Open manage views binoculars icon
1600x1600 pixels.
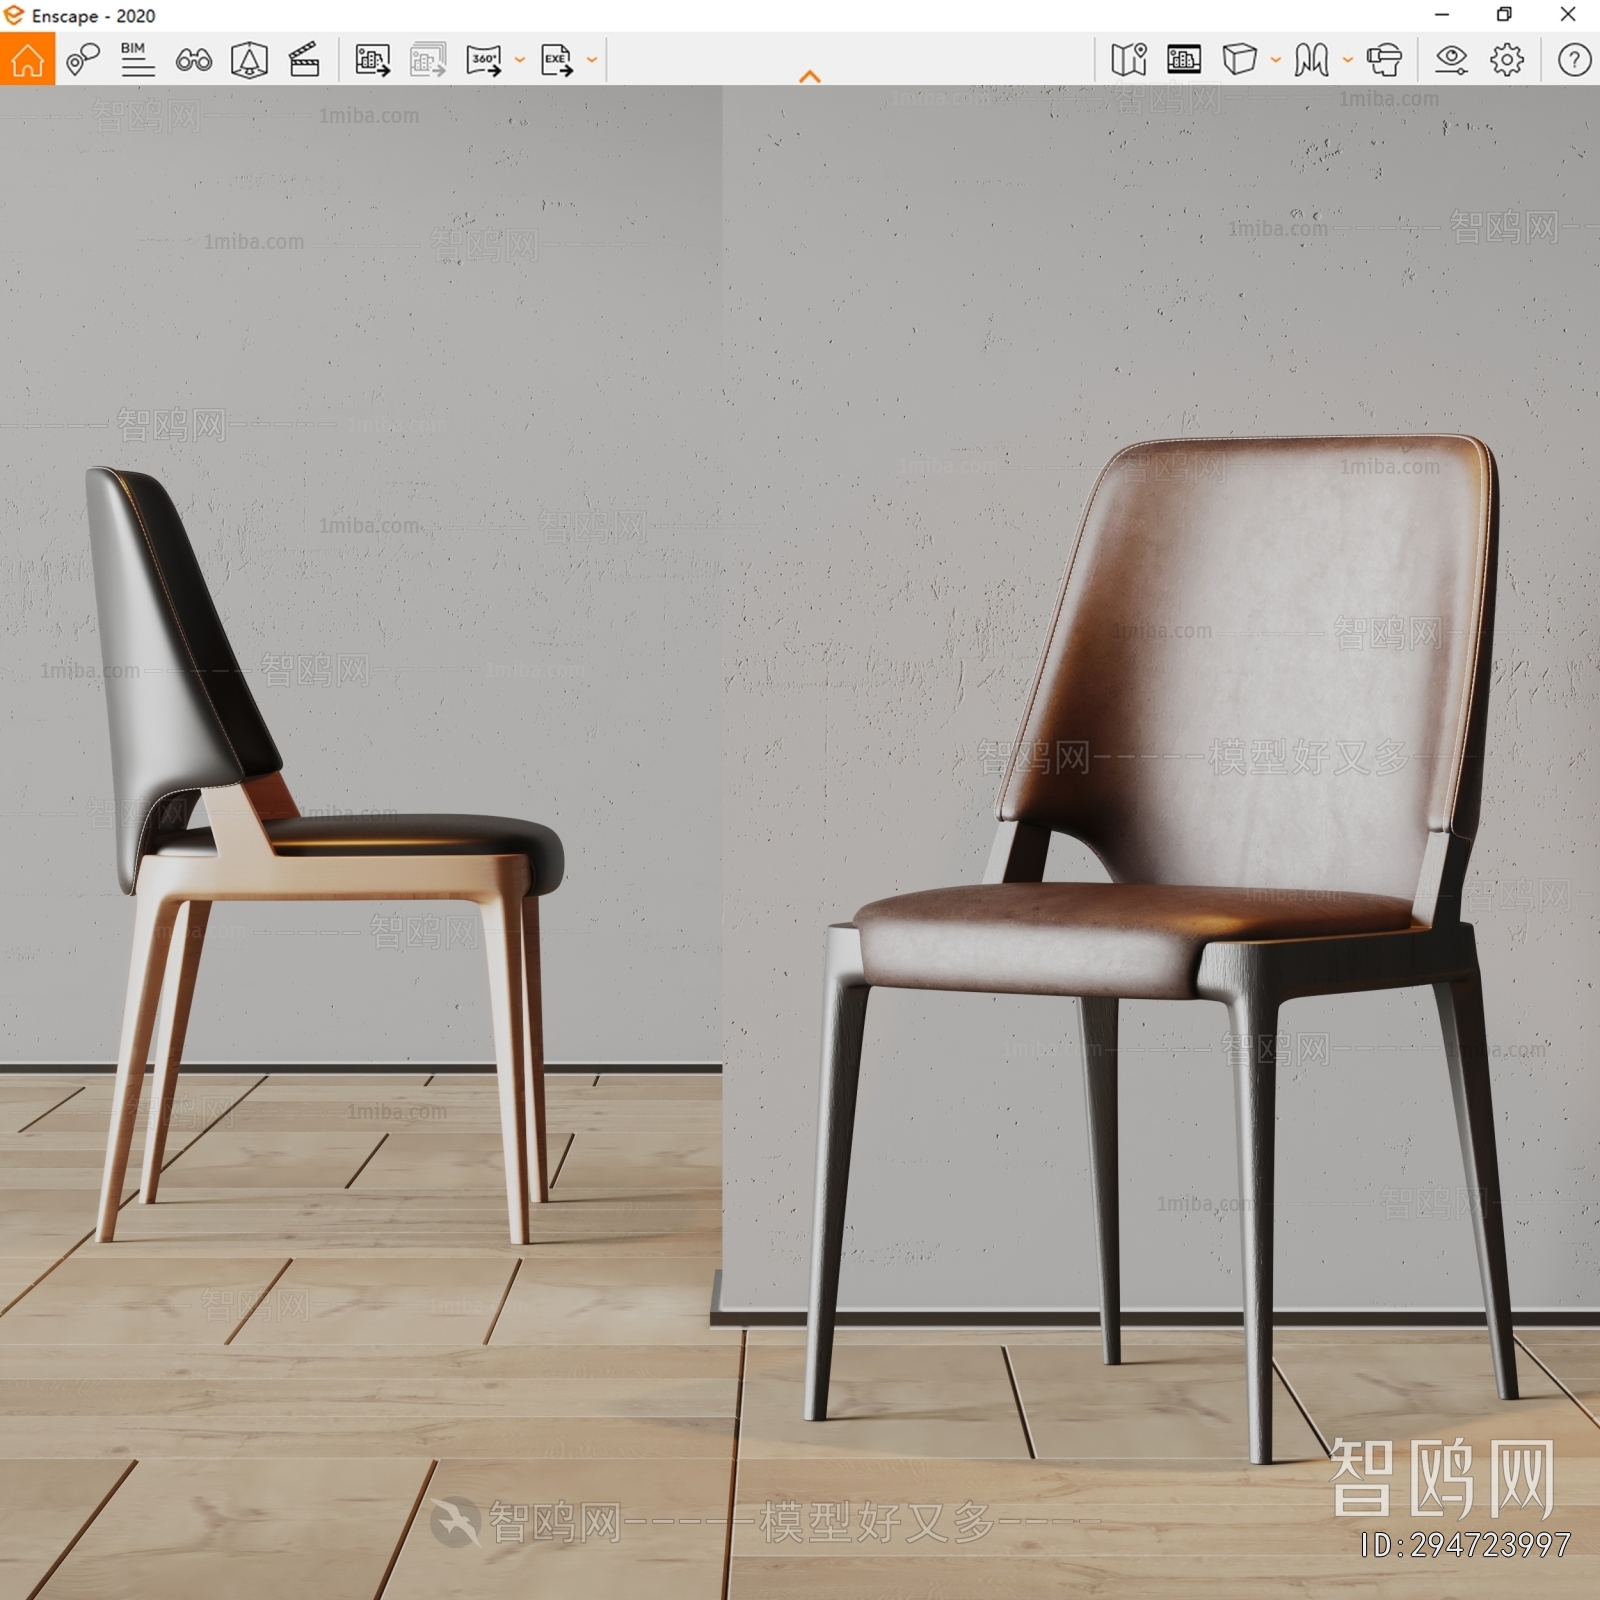[194, 60]
